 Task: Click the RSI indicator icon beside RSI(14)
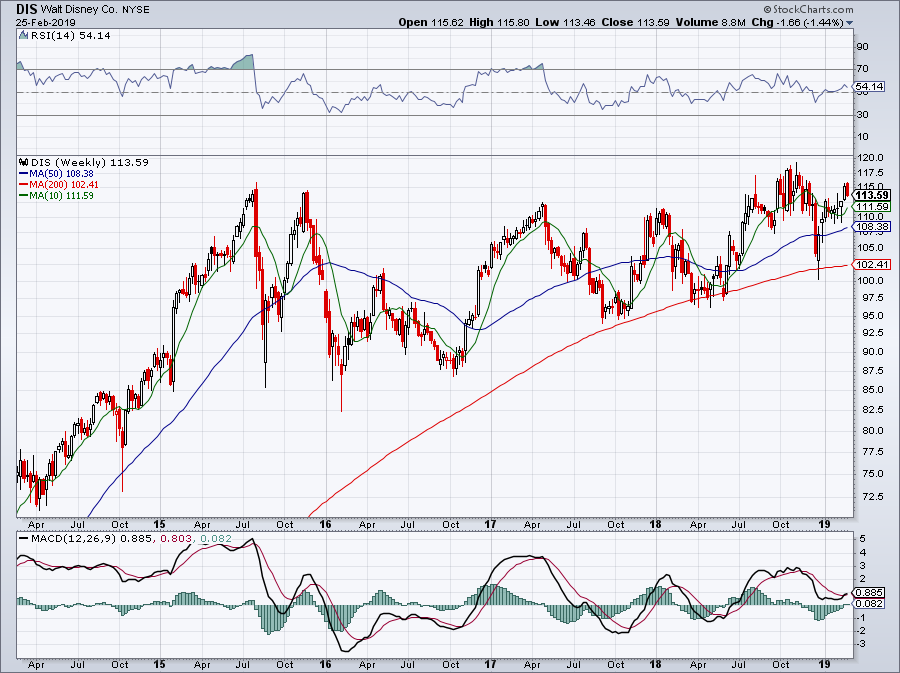pos(24,35)
